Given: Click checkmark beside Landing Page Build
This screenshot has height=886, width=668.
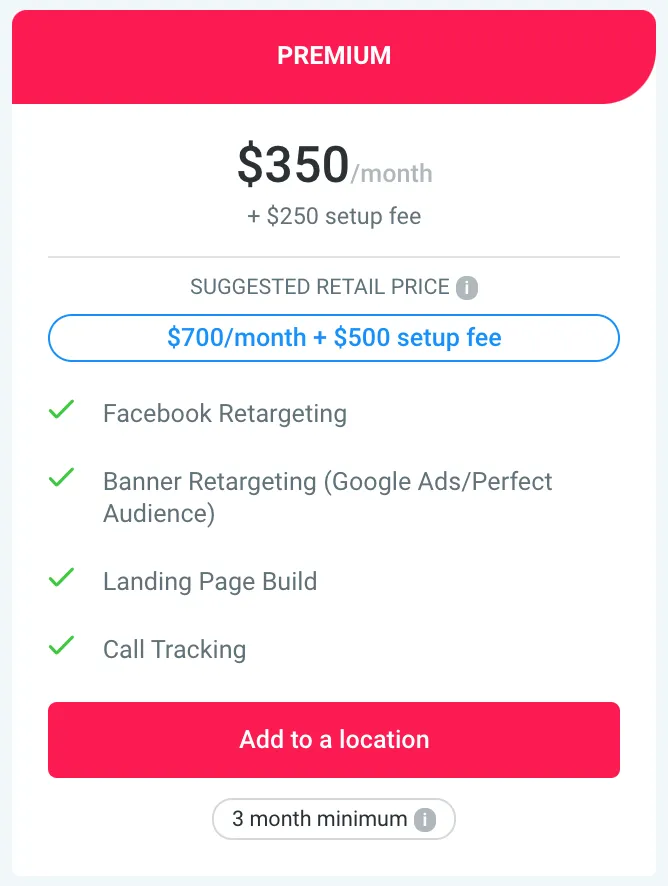Looking at the screenshot, I should coord(62,577).
